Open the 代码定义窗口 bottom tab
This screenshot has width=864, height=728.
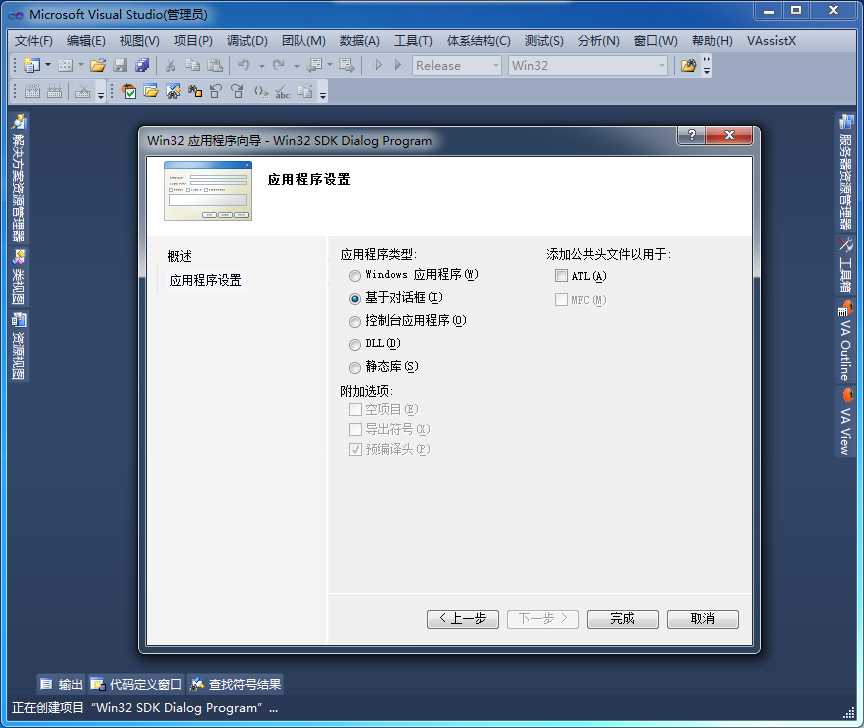tap(136, 684)
